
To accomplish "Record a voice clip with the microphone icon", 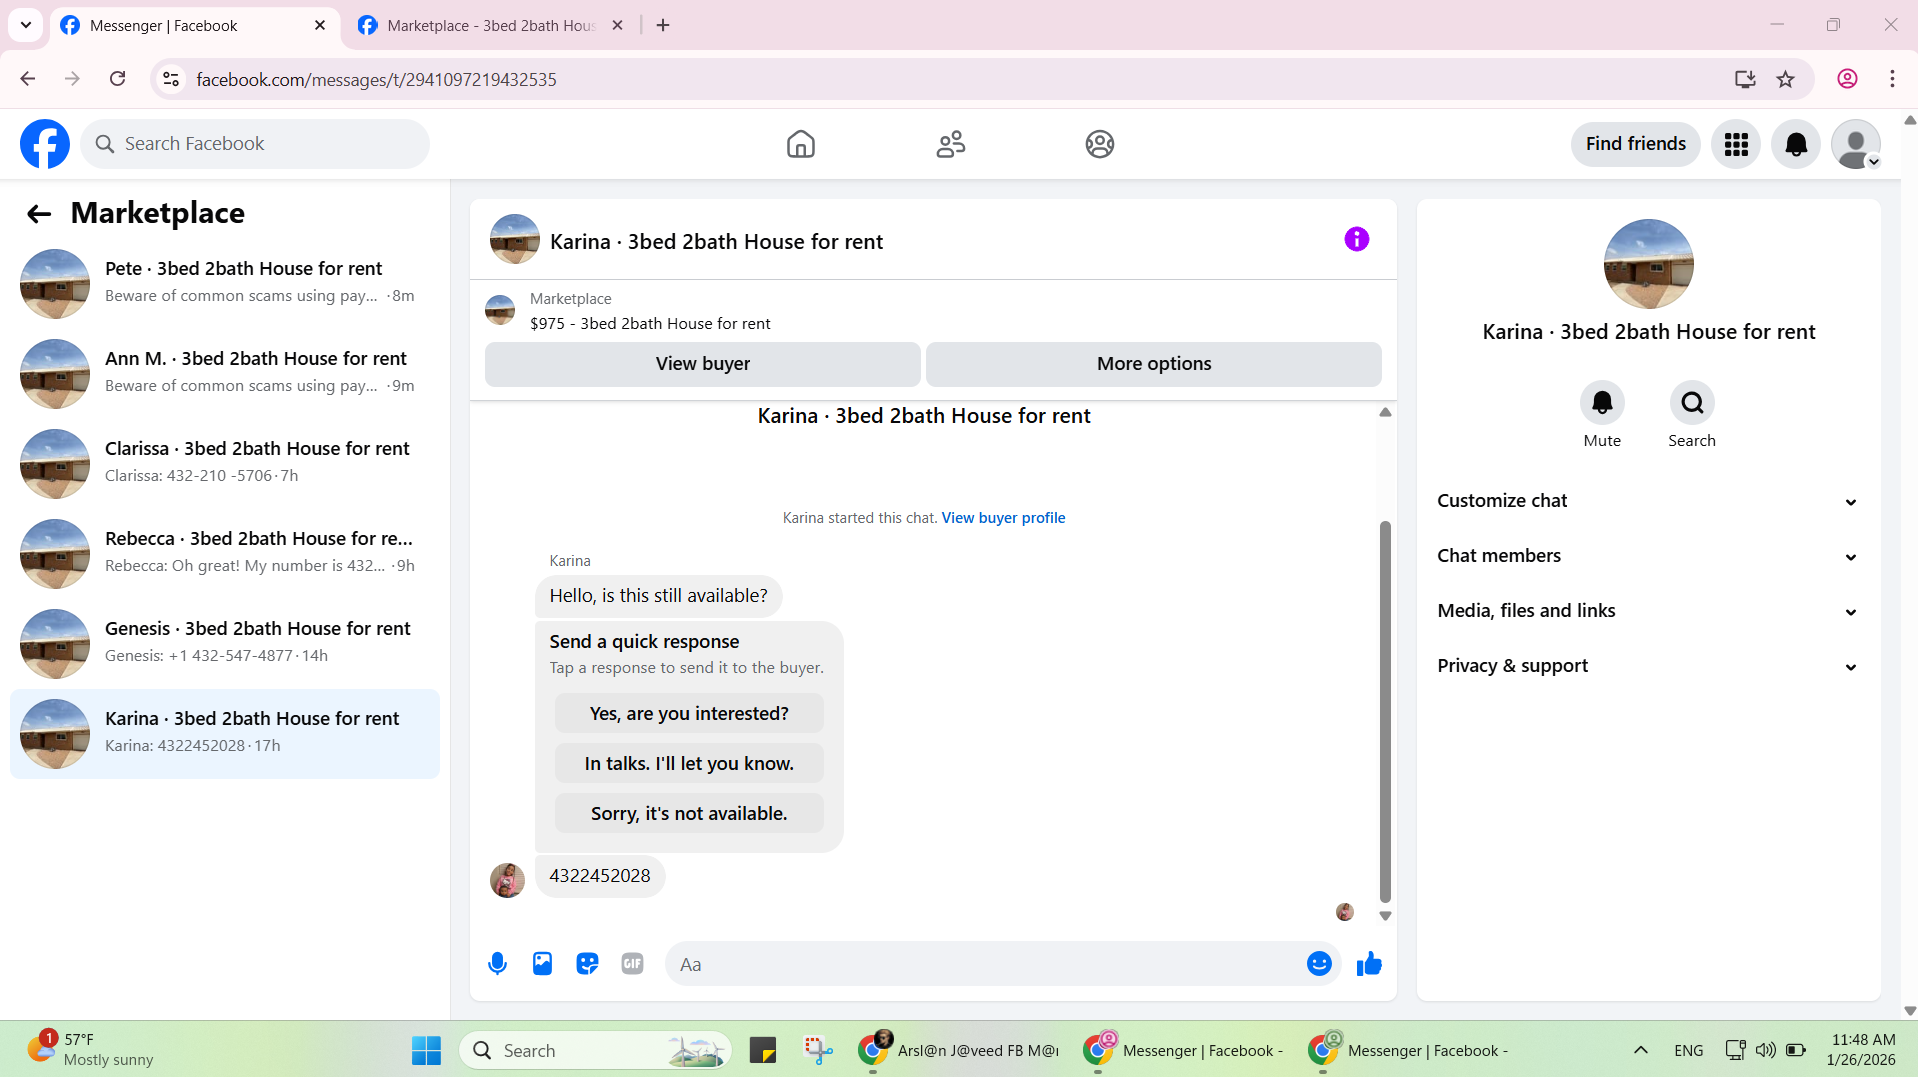I will [x=497, y=964].
